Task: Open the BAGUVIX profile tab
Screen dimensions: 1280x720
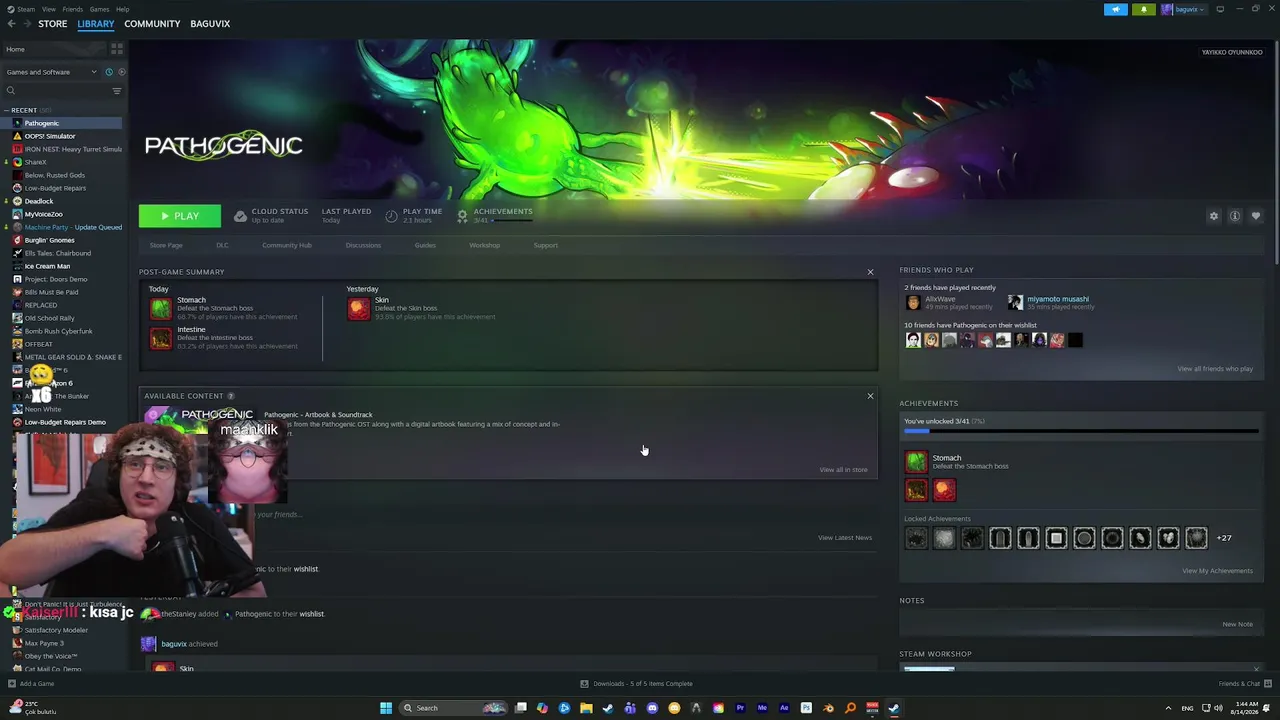Action: [210, 24]
